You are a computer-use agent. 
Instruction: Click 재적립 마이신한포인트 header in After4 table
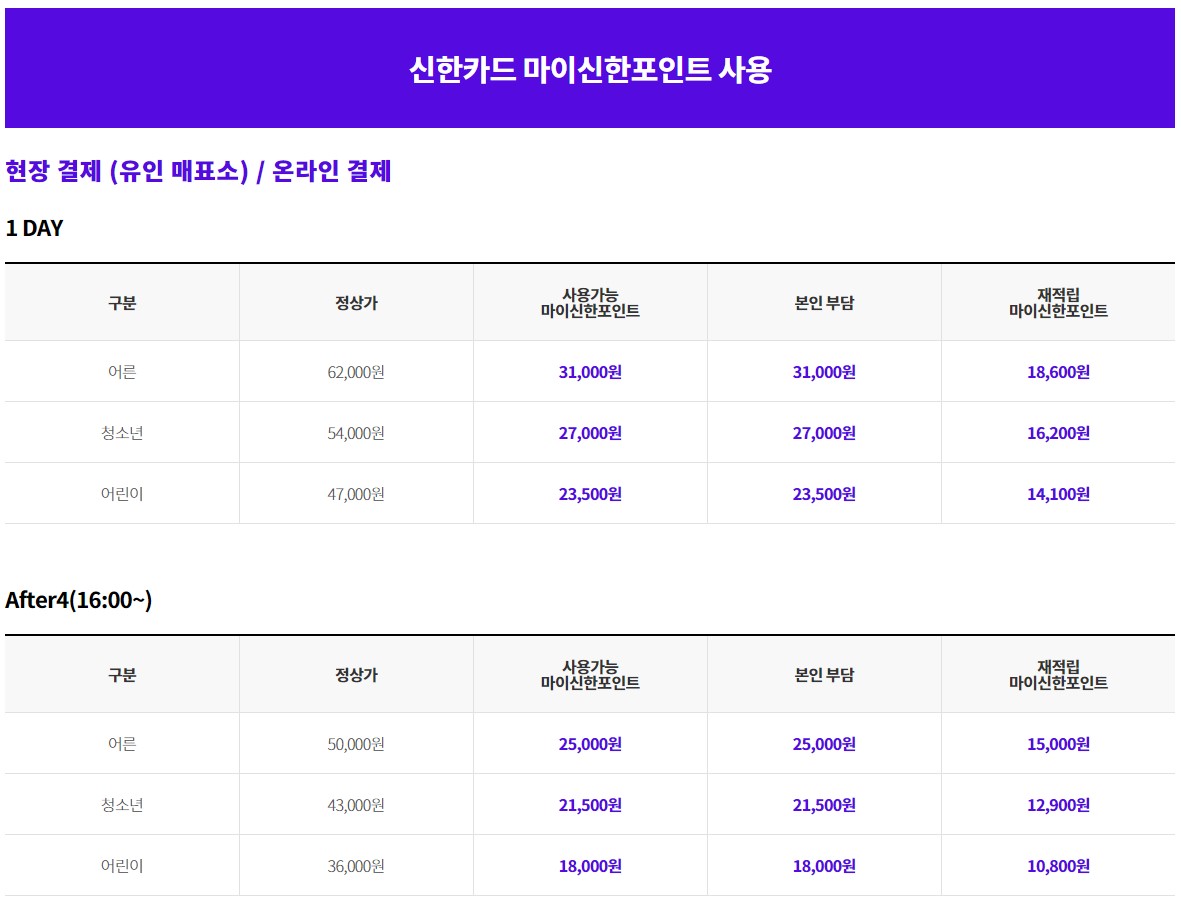coord(1058,675)
